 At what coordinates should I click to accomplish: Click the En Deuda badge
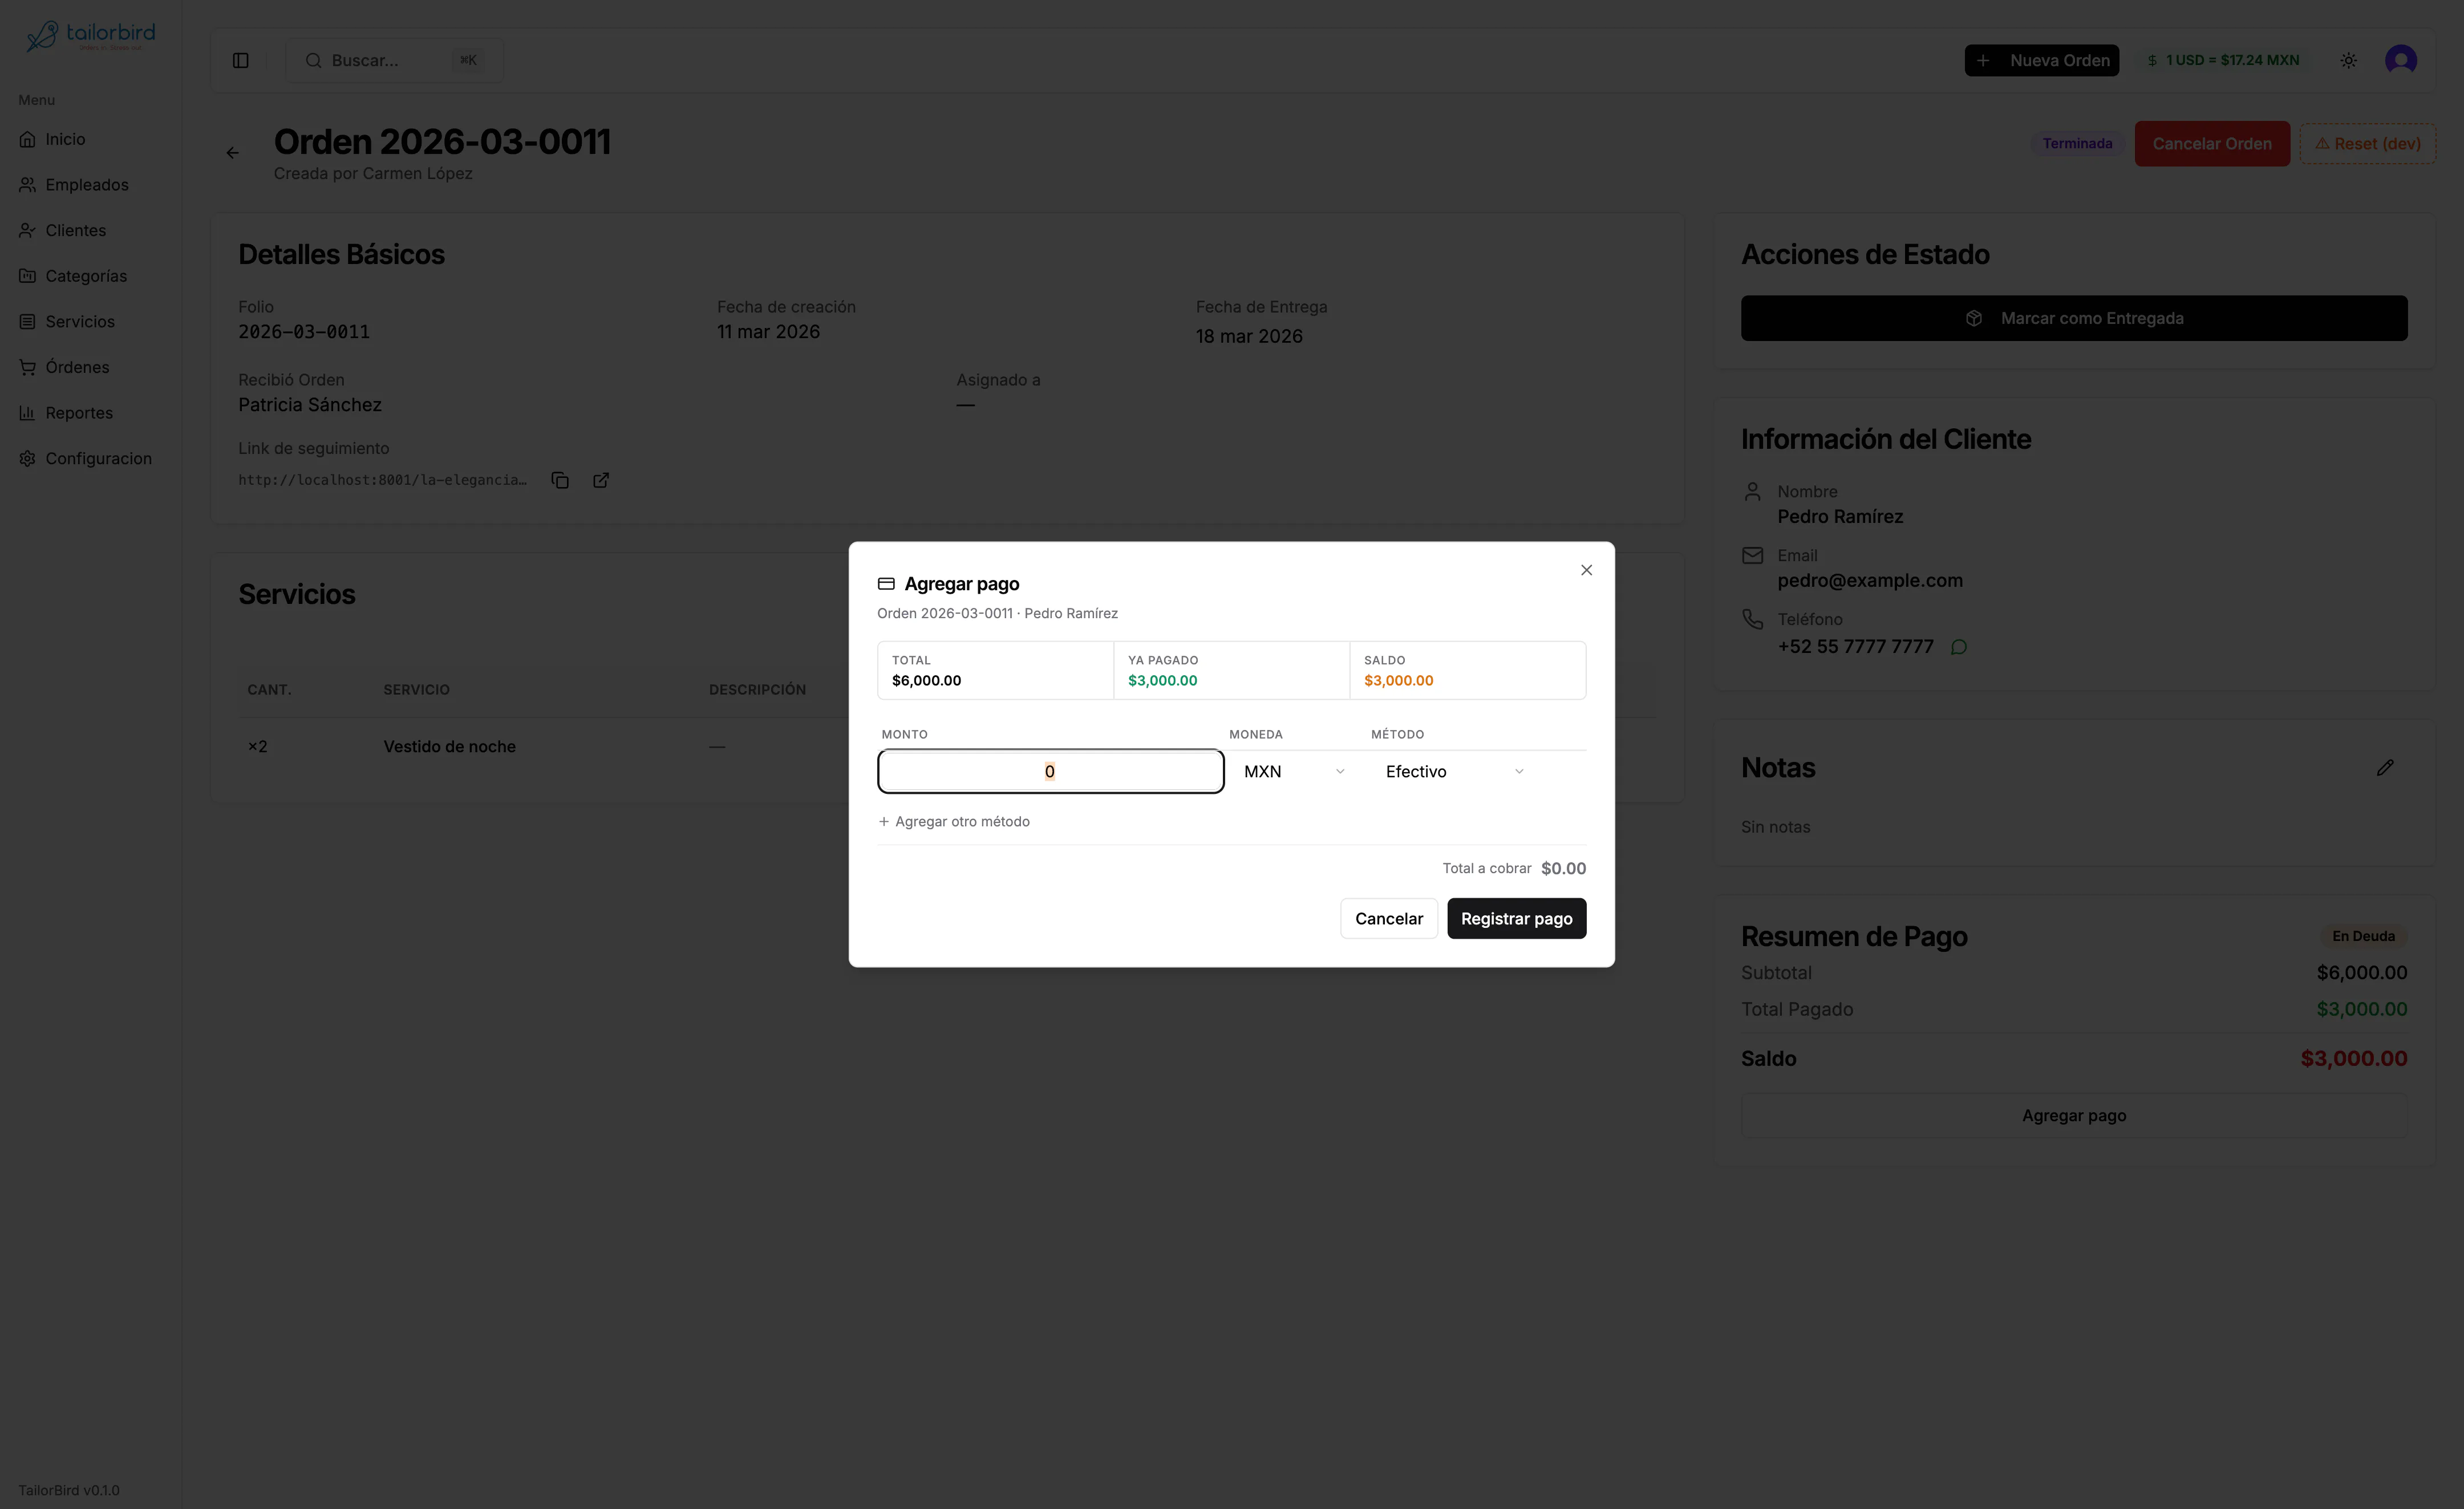coord(2362,936)
